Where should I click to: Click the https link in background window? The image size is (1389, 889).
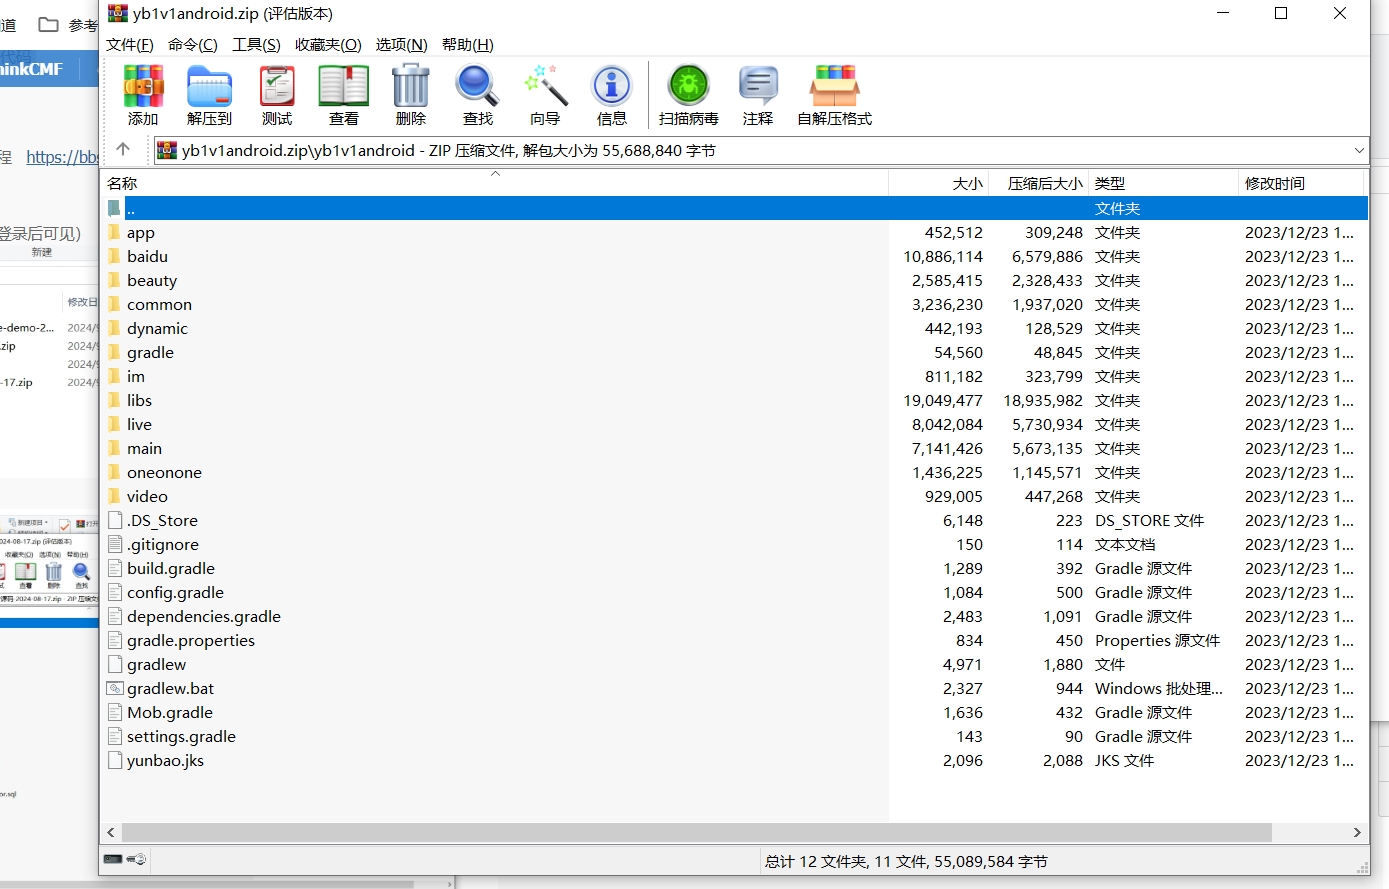tap(62, 157)
